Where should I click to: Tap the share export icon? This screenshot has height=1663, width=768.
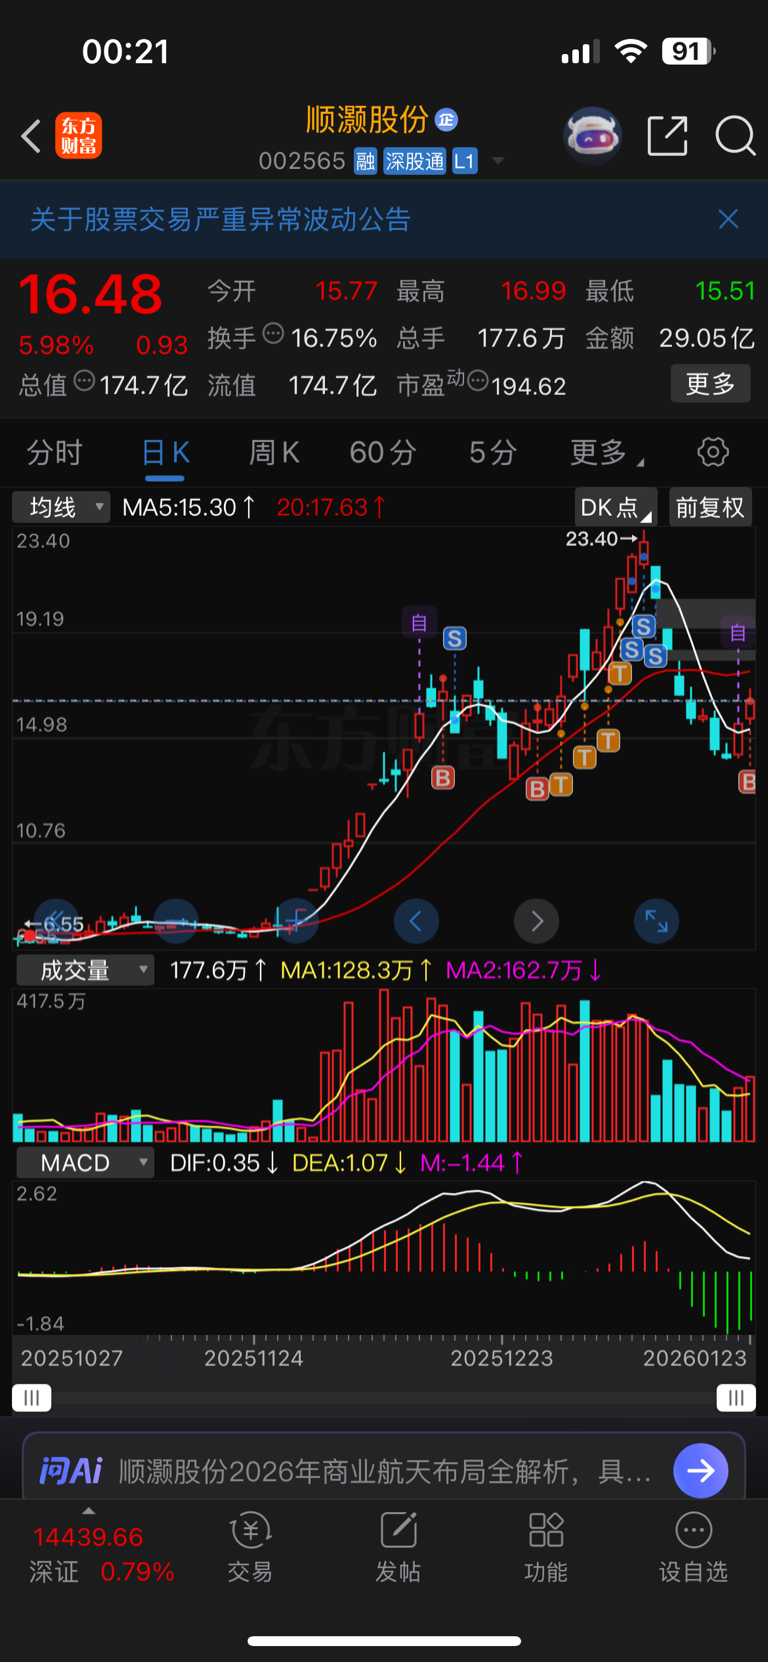[x=667, y=136]
